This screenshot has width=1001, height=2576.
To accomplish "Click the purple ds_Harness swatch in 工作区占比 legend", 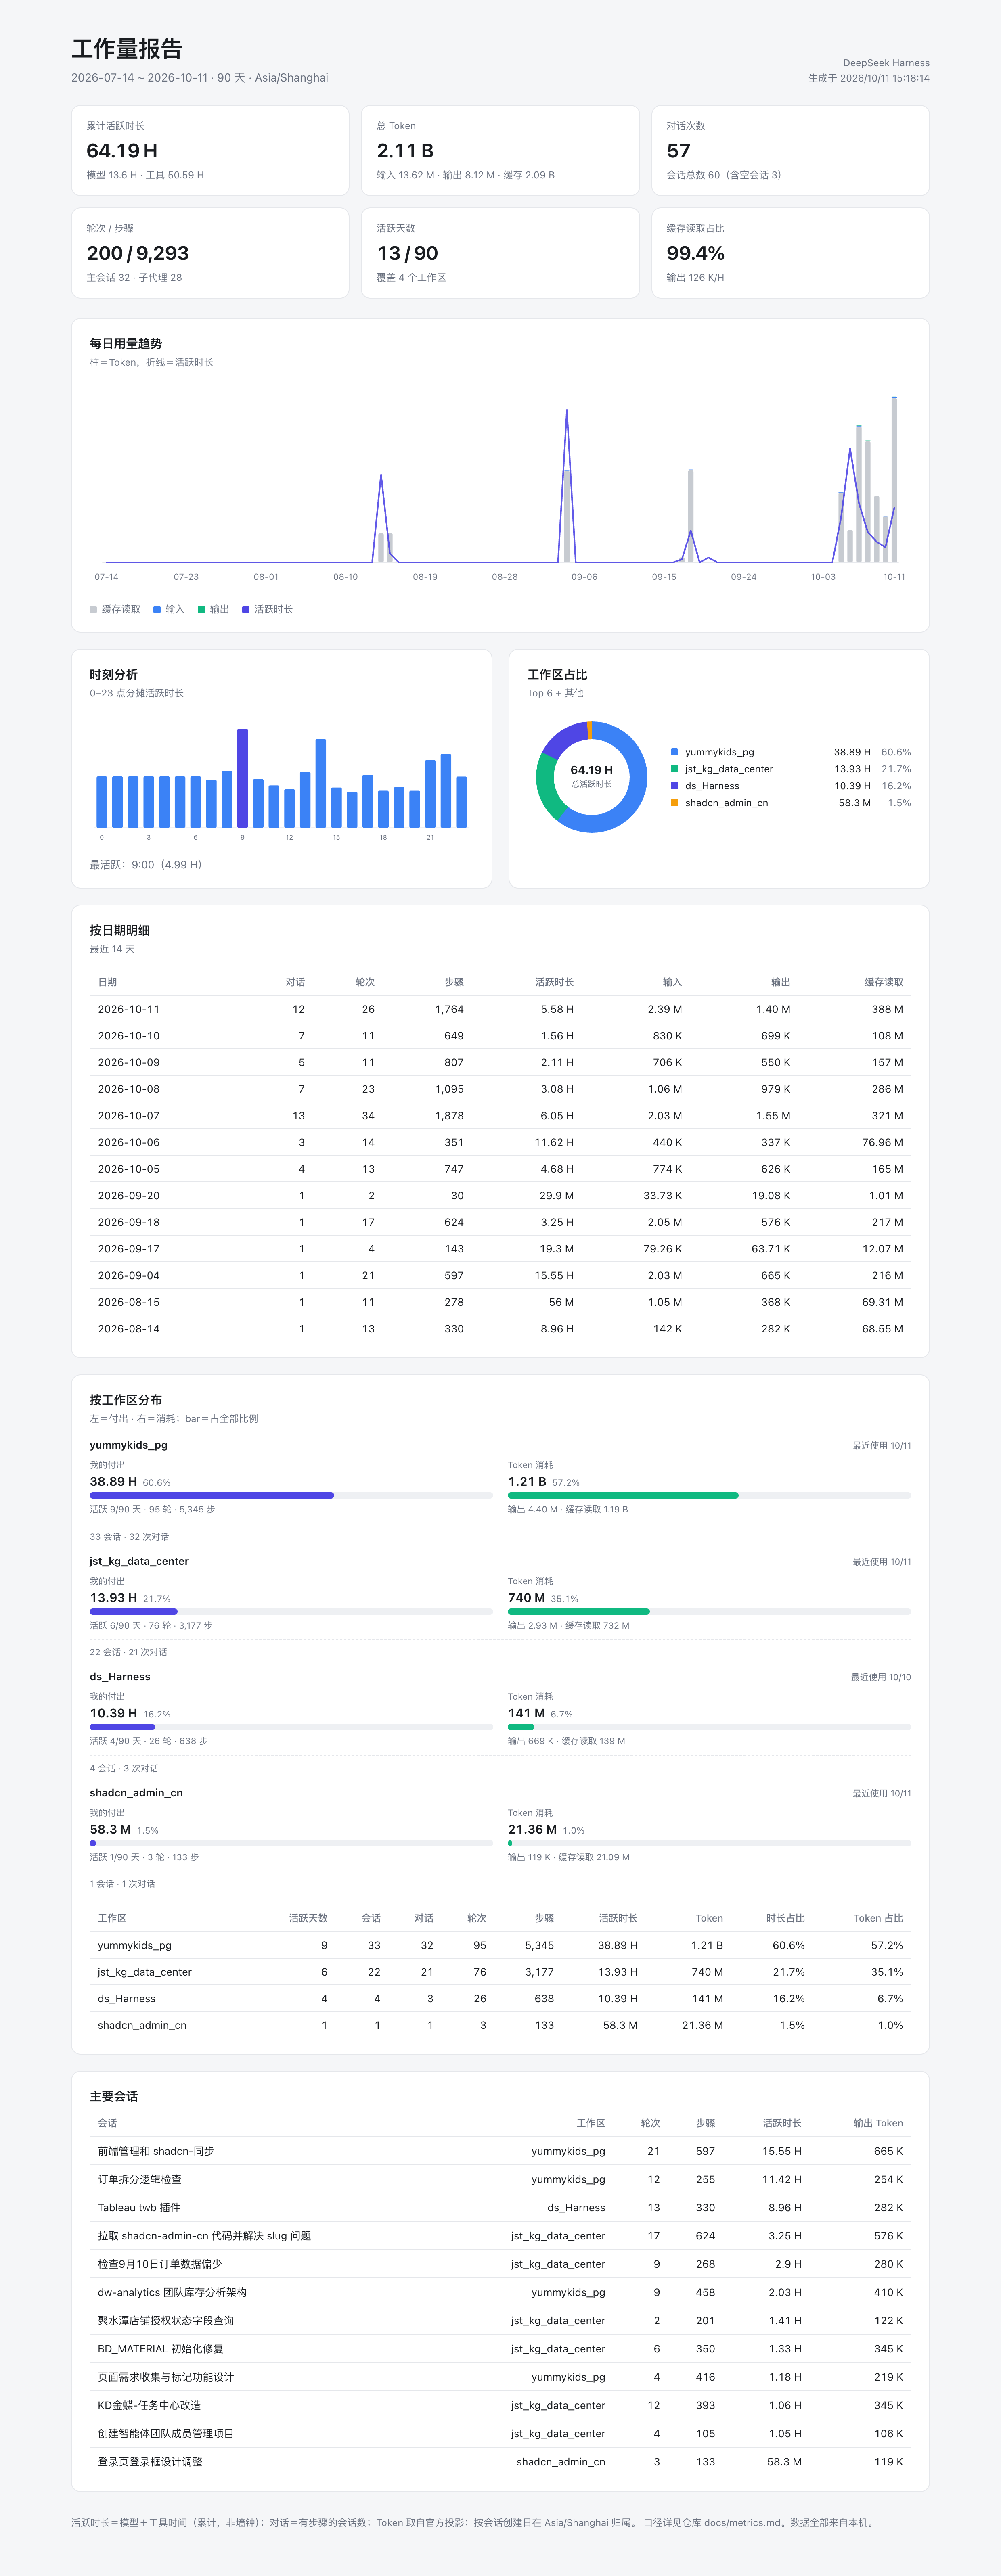I will pyautogui.click(x=674, y=786).
